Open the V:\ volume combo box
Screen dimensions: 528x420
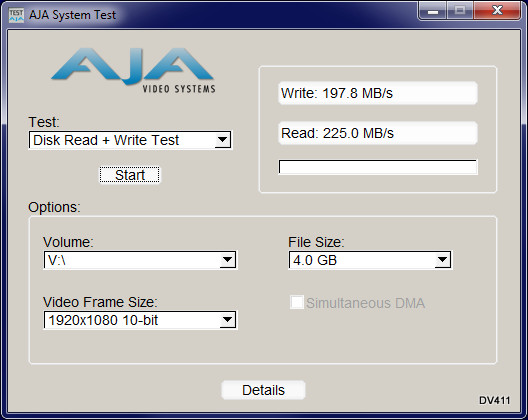[140, 260]
